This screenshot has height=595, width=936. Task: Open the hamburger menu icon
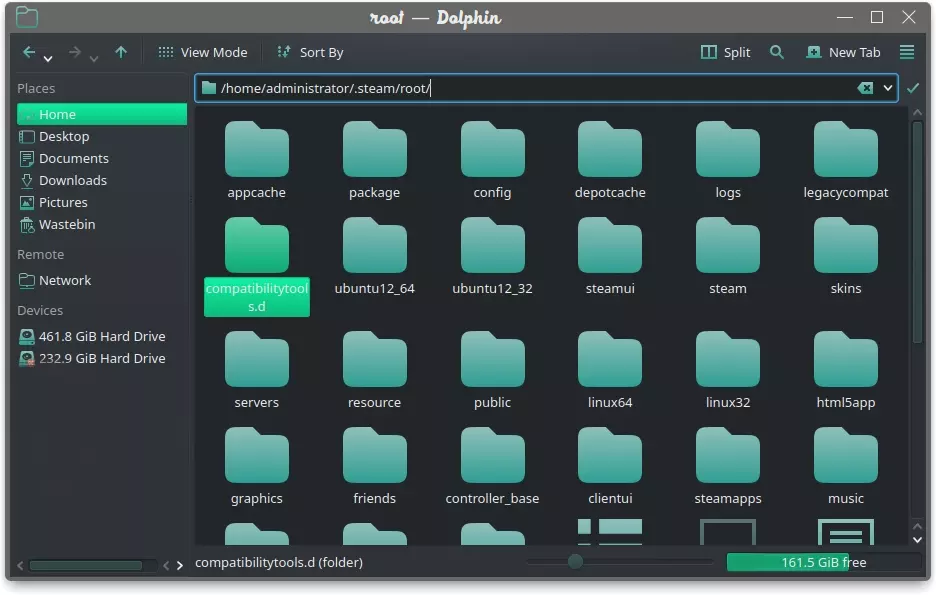point(907,52)
